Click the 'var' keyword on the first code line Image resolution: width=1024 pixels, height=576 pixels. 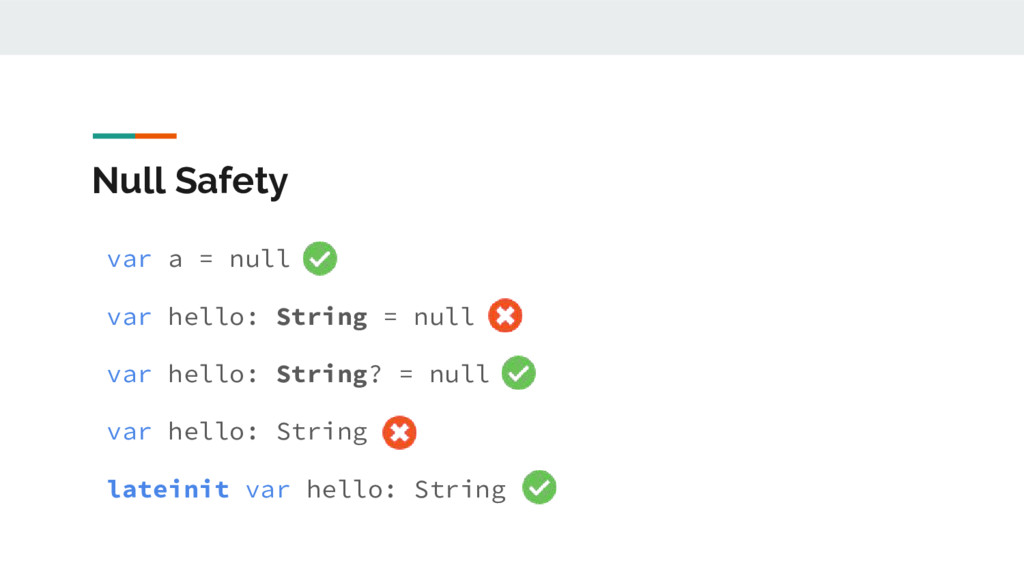click(129, 260)
